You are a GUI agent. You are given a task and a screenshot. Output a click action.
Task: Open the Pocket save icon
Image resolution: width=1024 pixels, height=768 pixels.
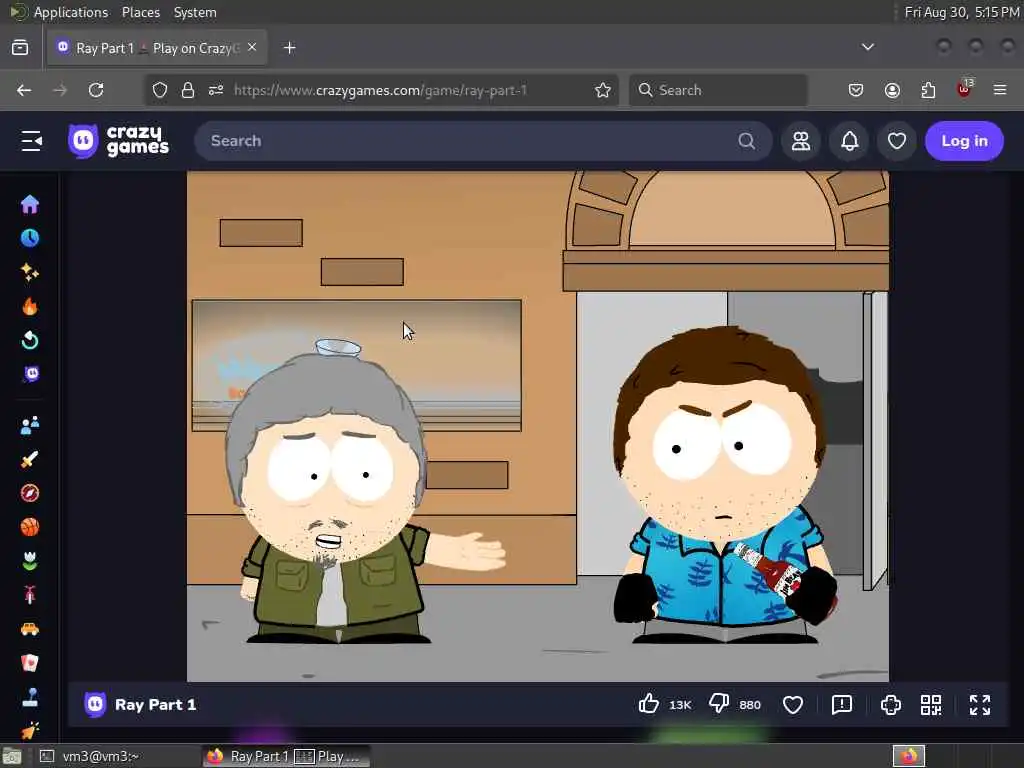[856, 90]
